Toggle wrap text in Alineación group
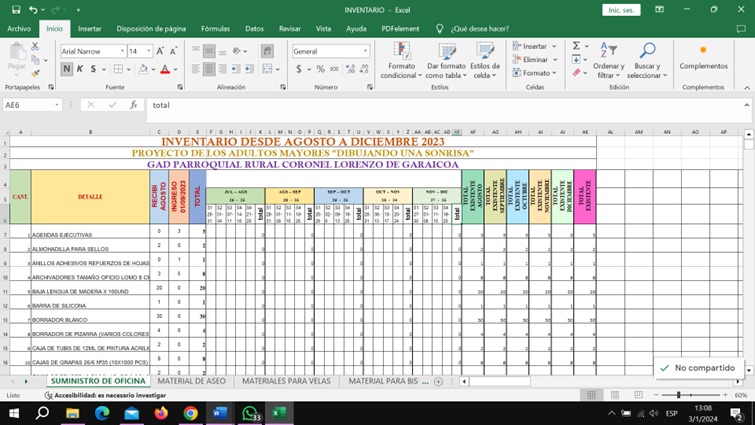The height and width of the screenshot is (425, 755). point(267,50)
